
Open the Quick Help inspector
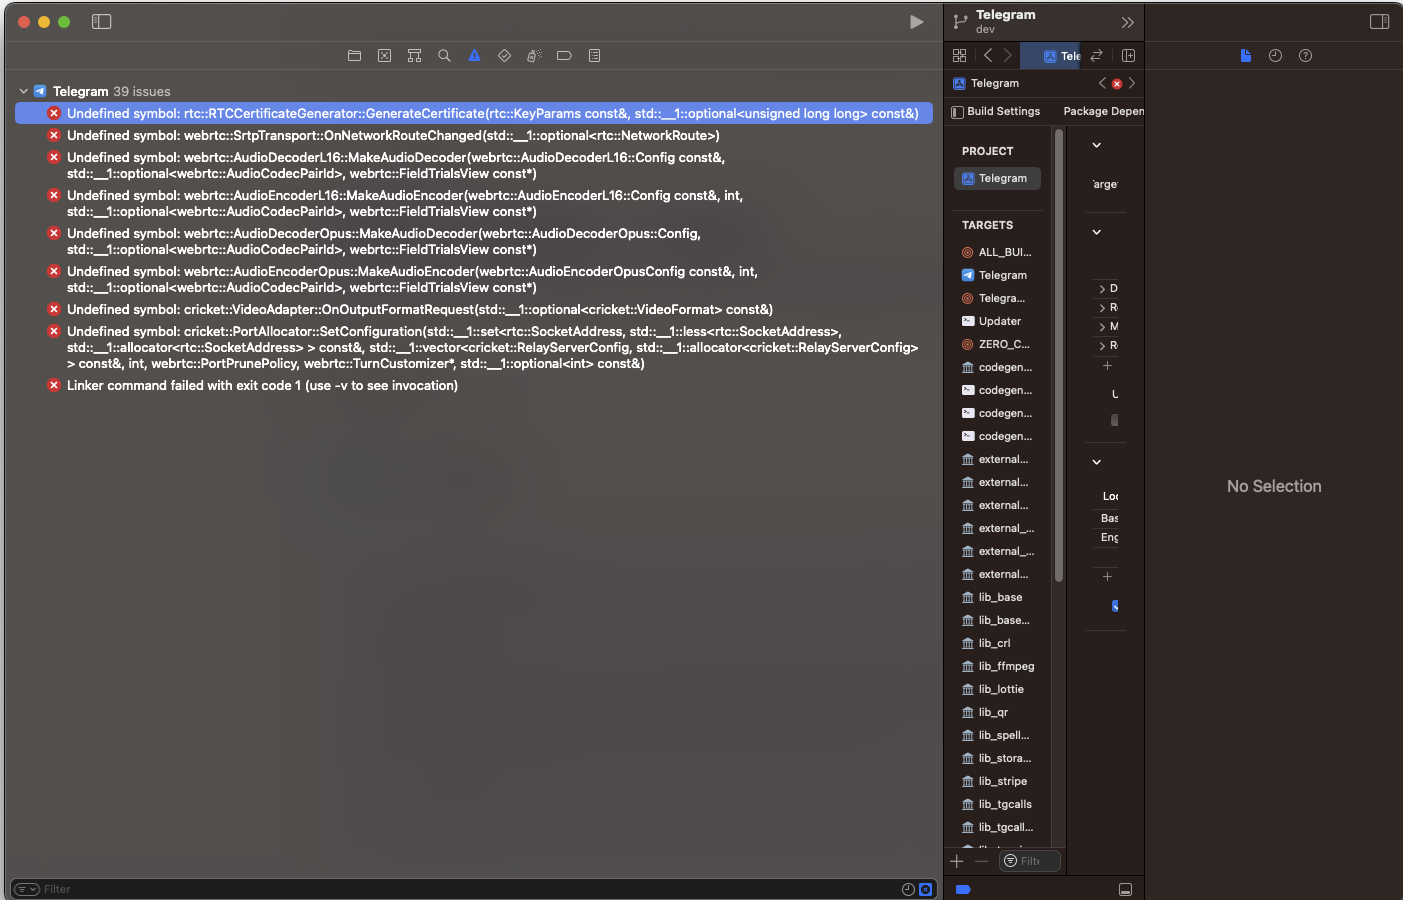pos(1305,55)
